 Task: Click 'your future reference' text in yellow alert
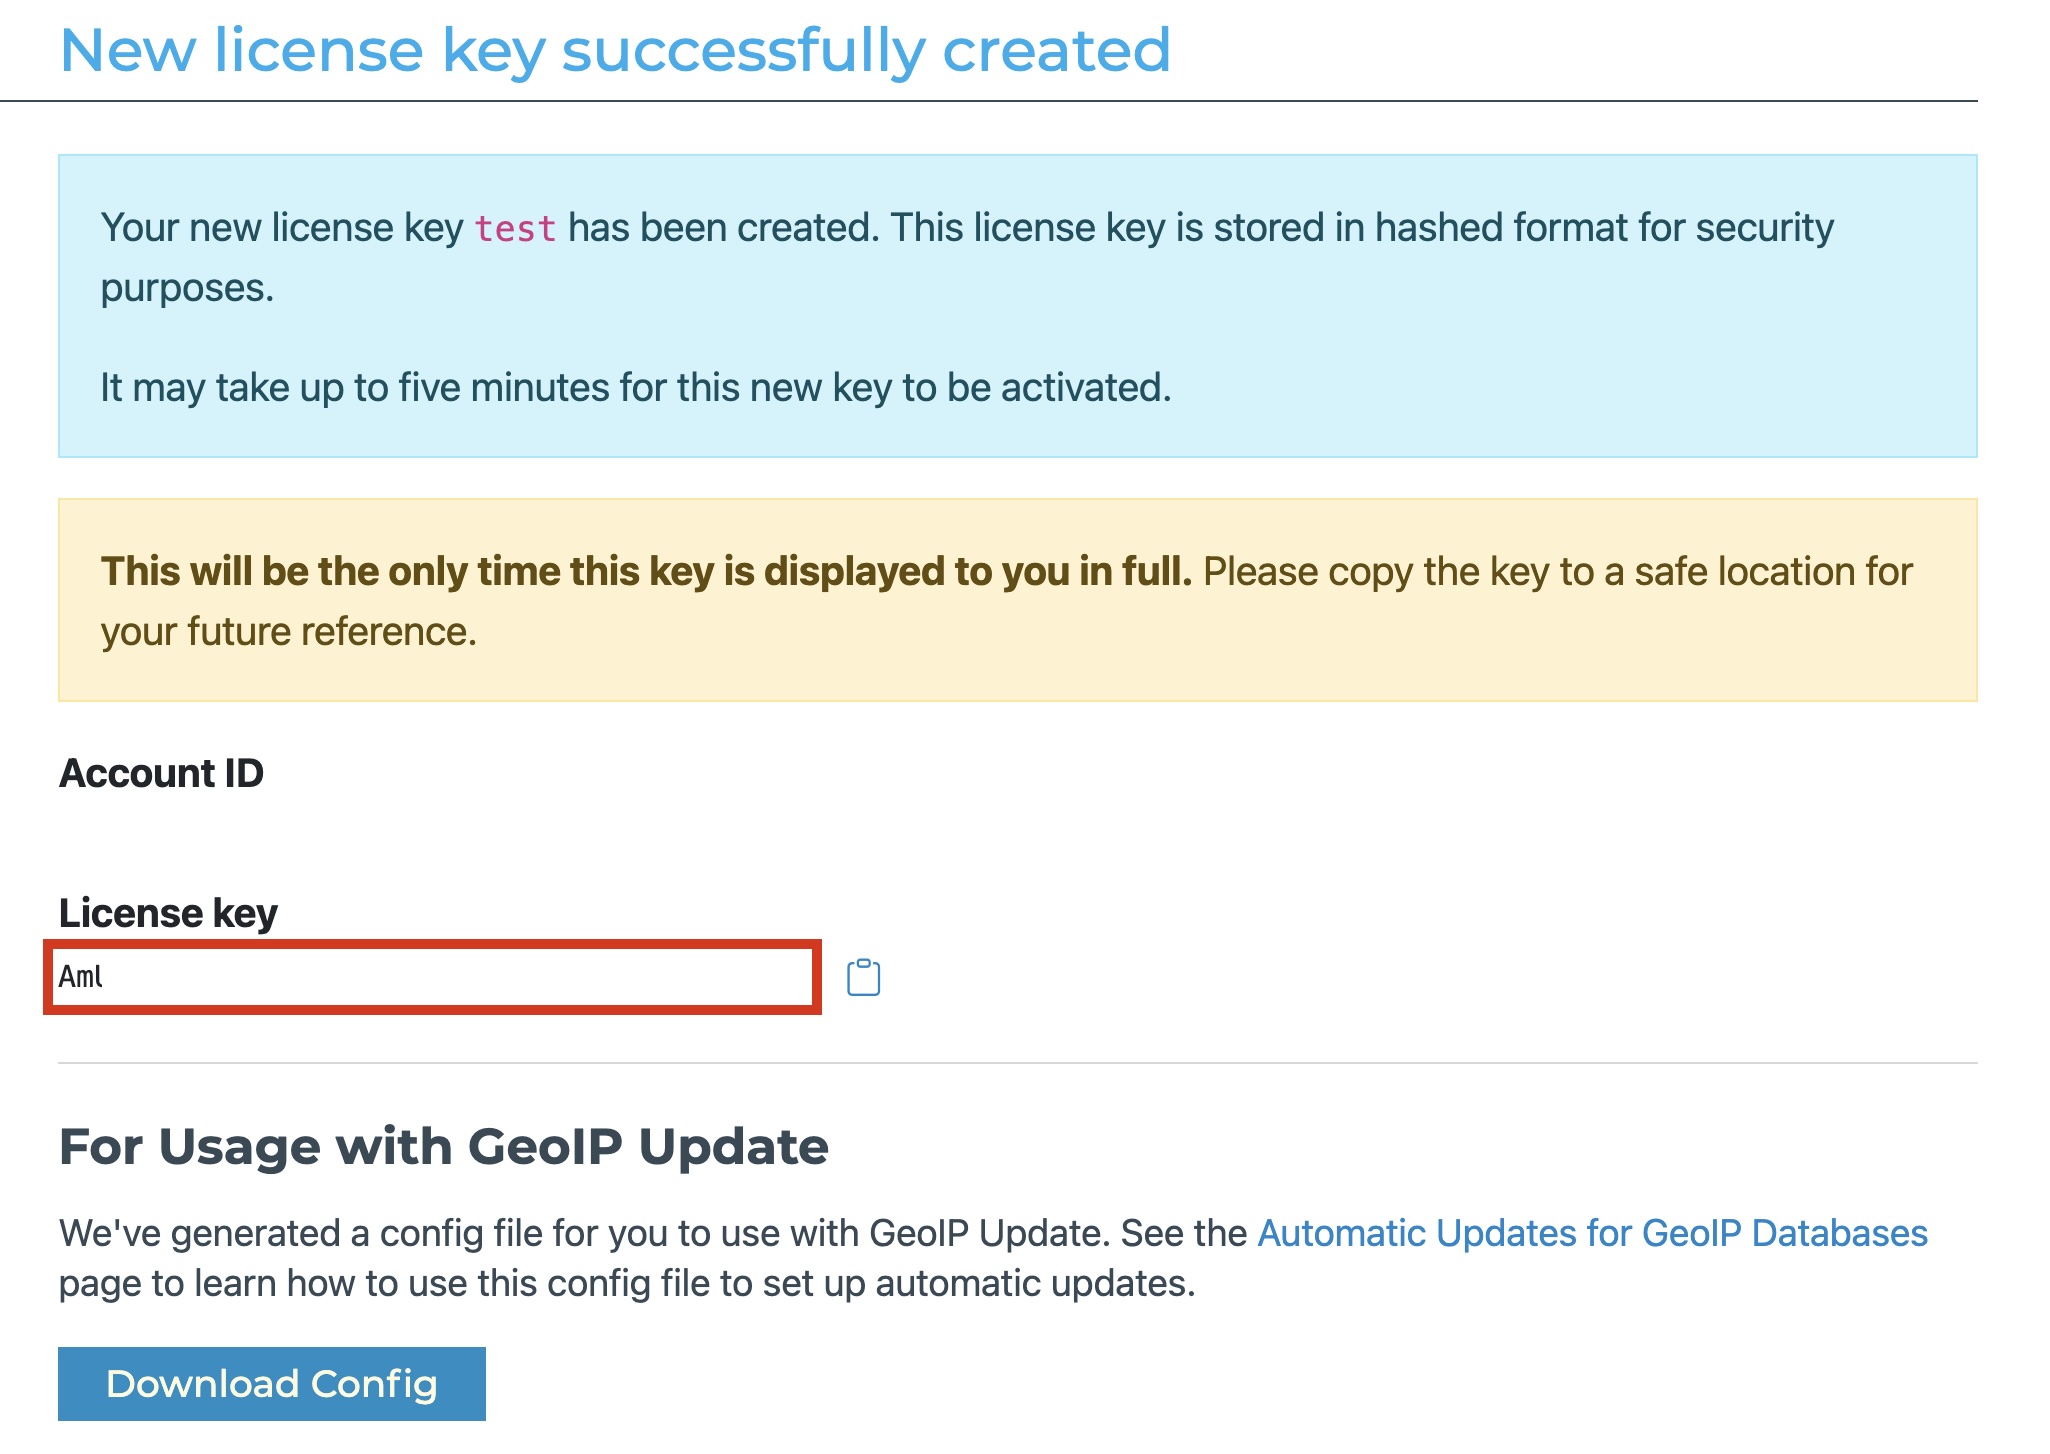(288, 632)
